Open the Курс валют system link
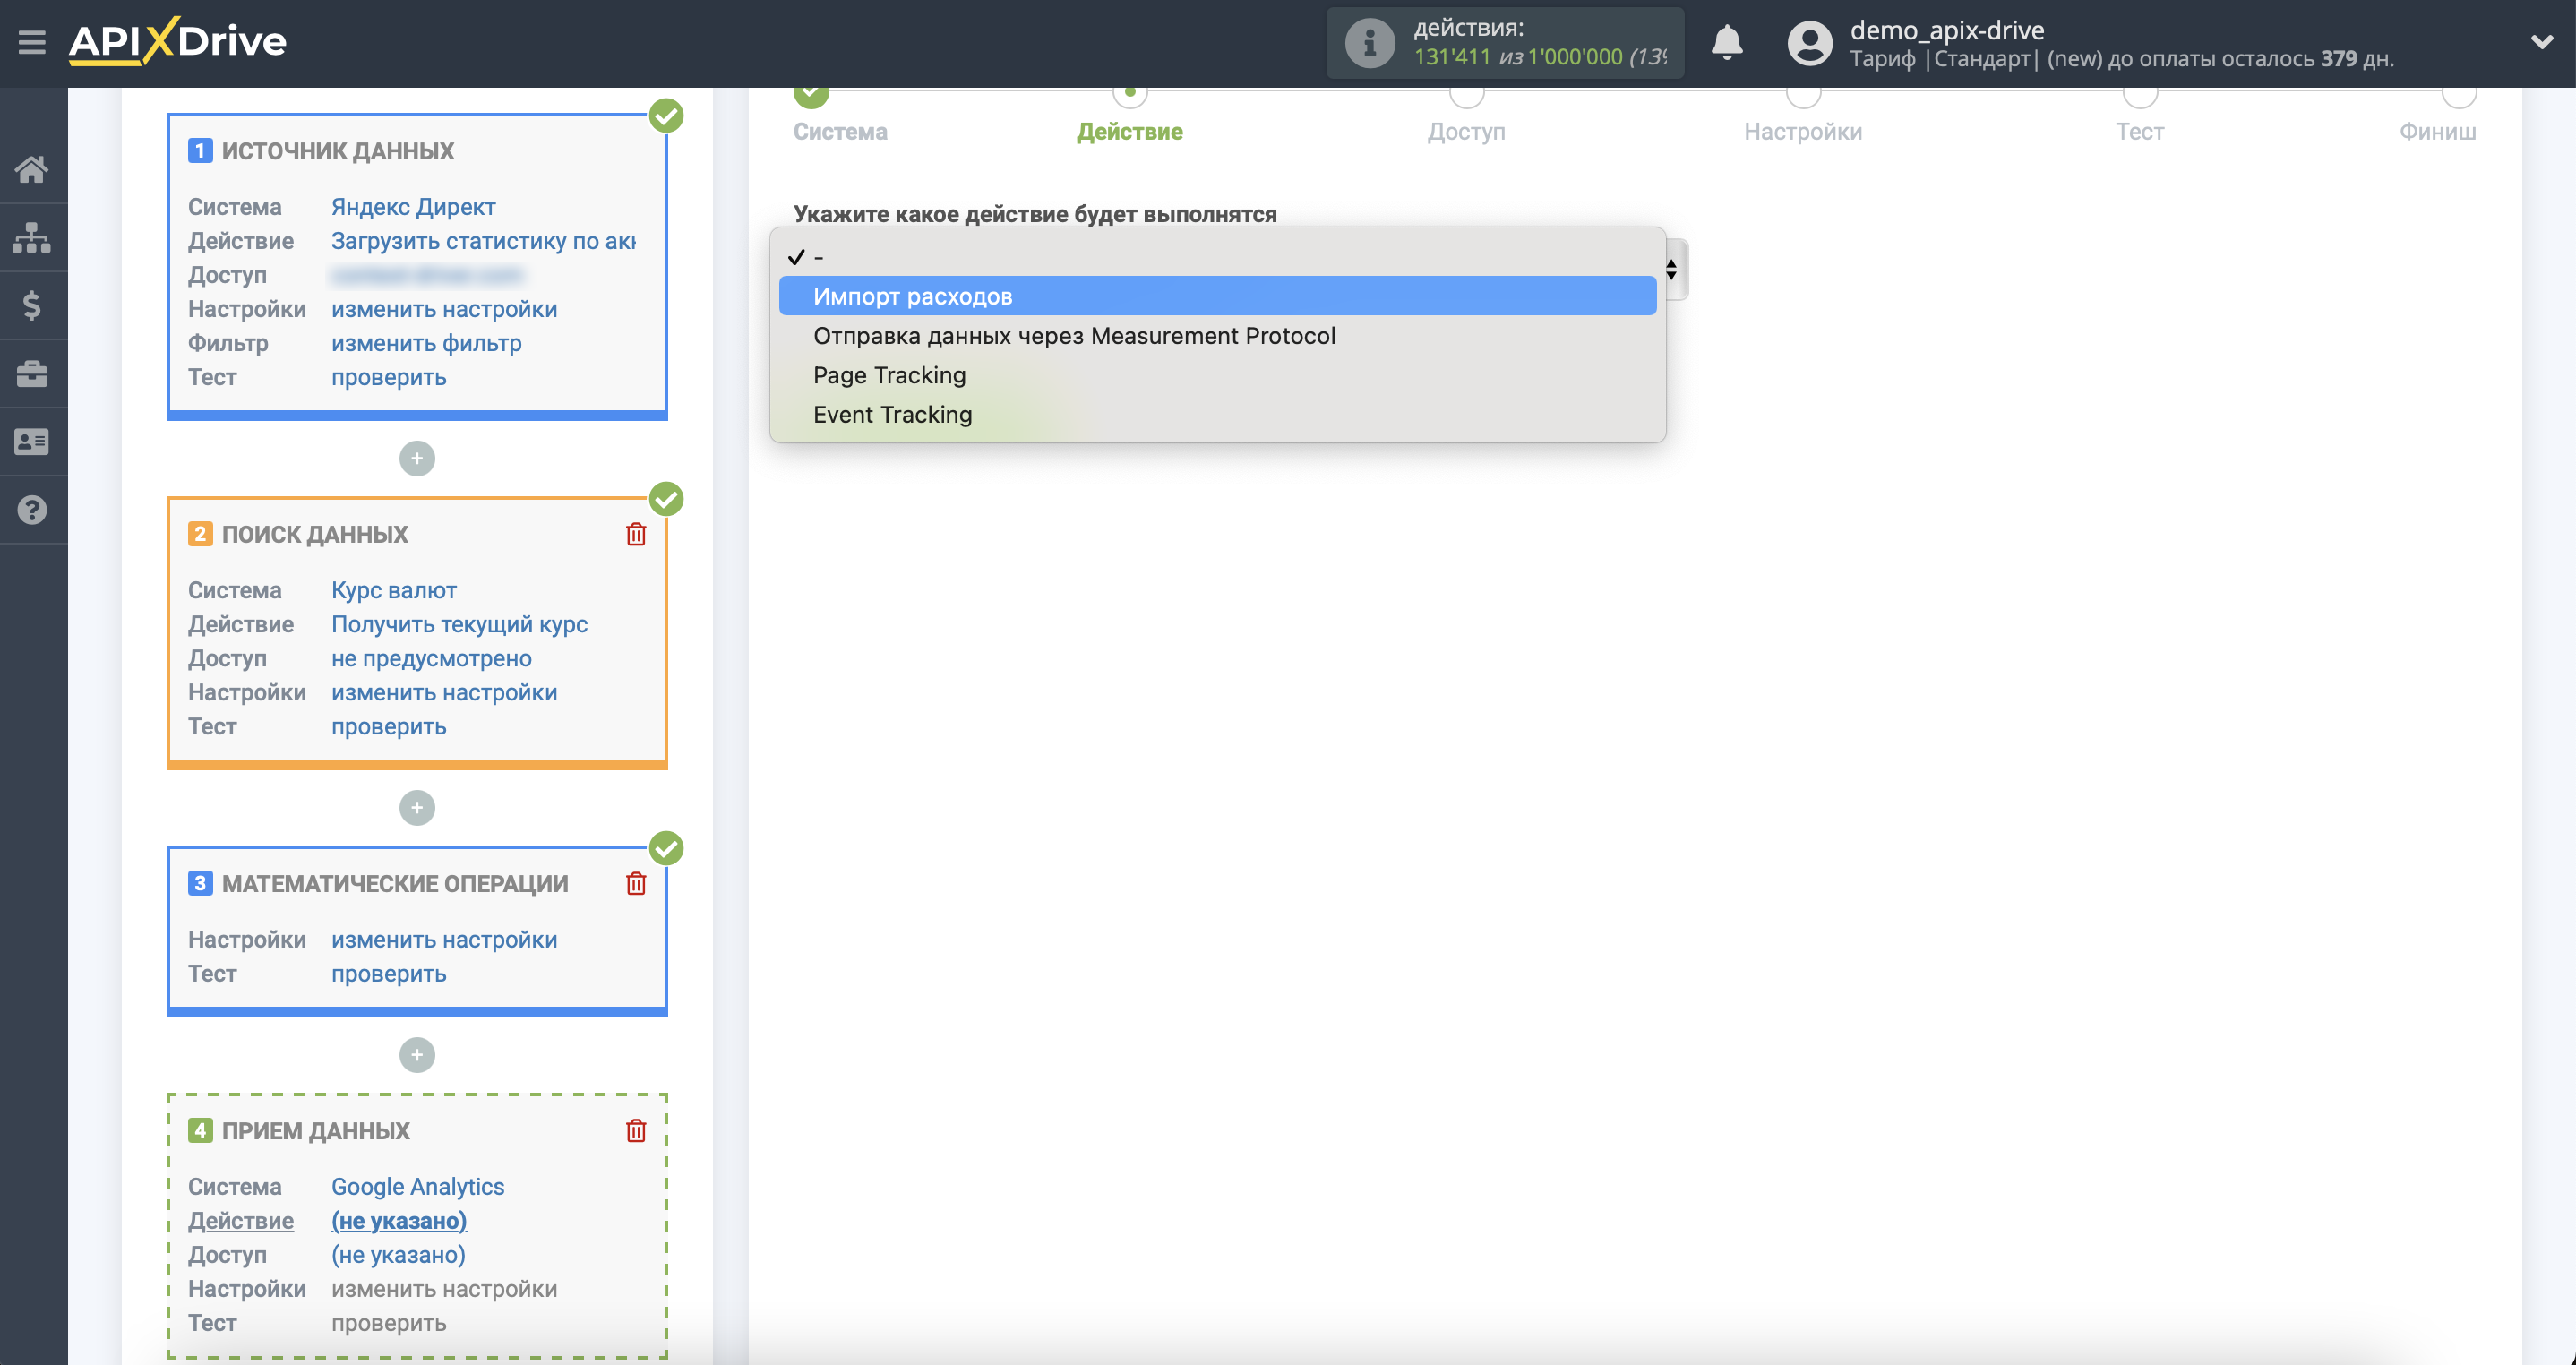2576x1365 pixels. point(394,590)
